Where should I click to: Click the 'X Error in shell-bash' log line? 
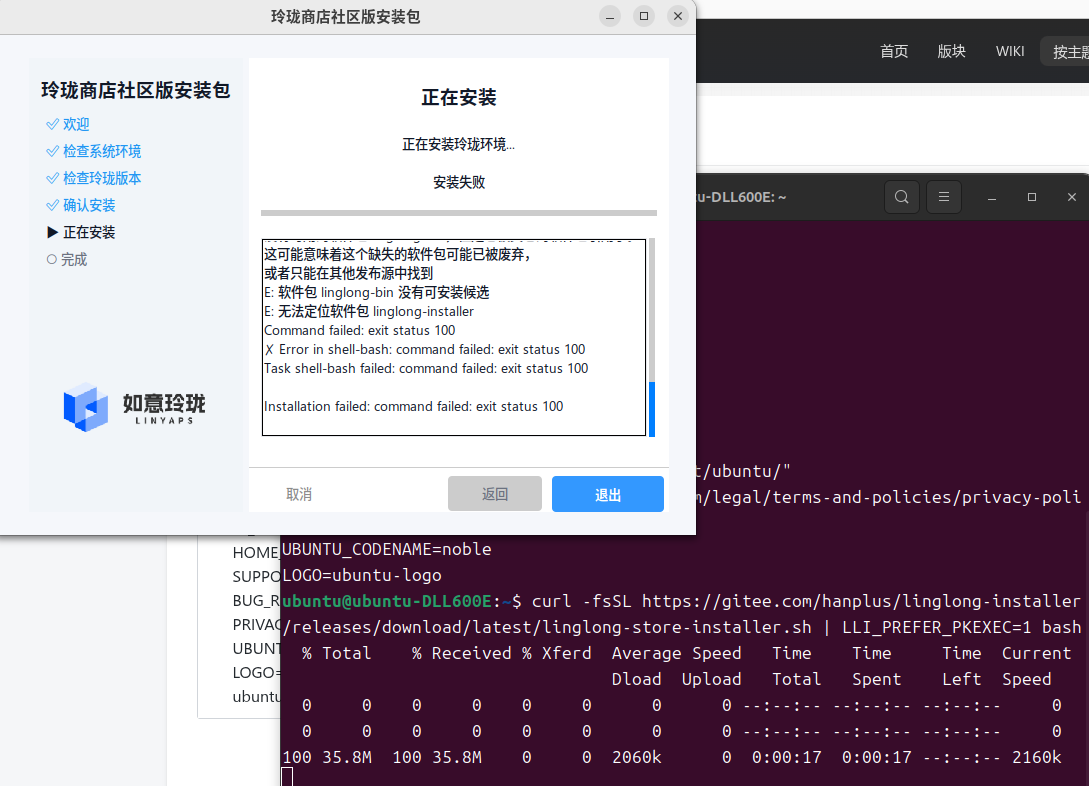coord(424,349)
